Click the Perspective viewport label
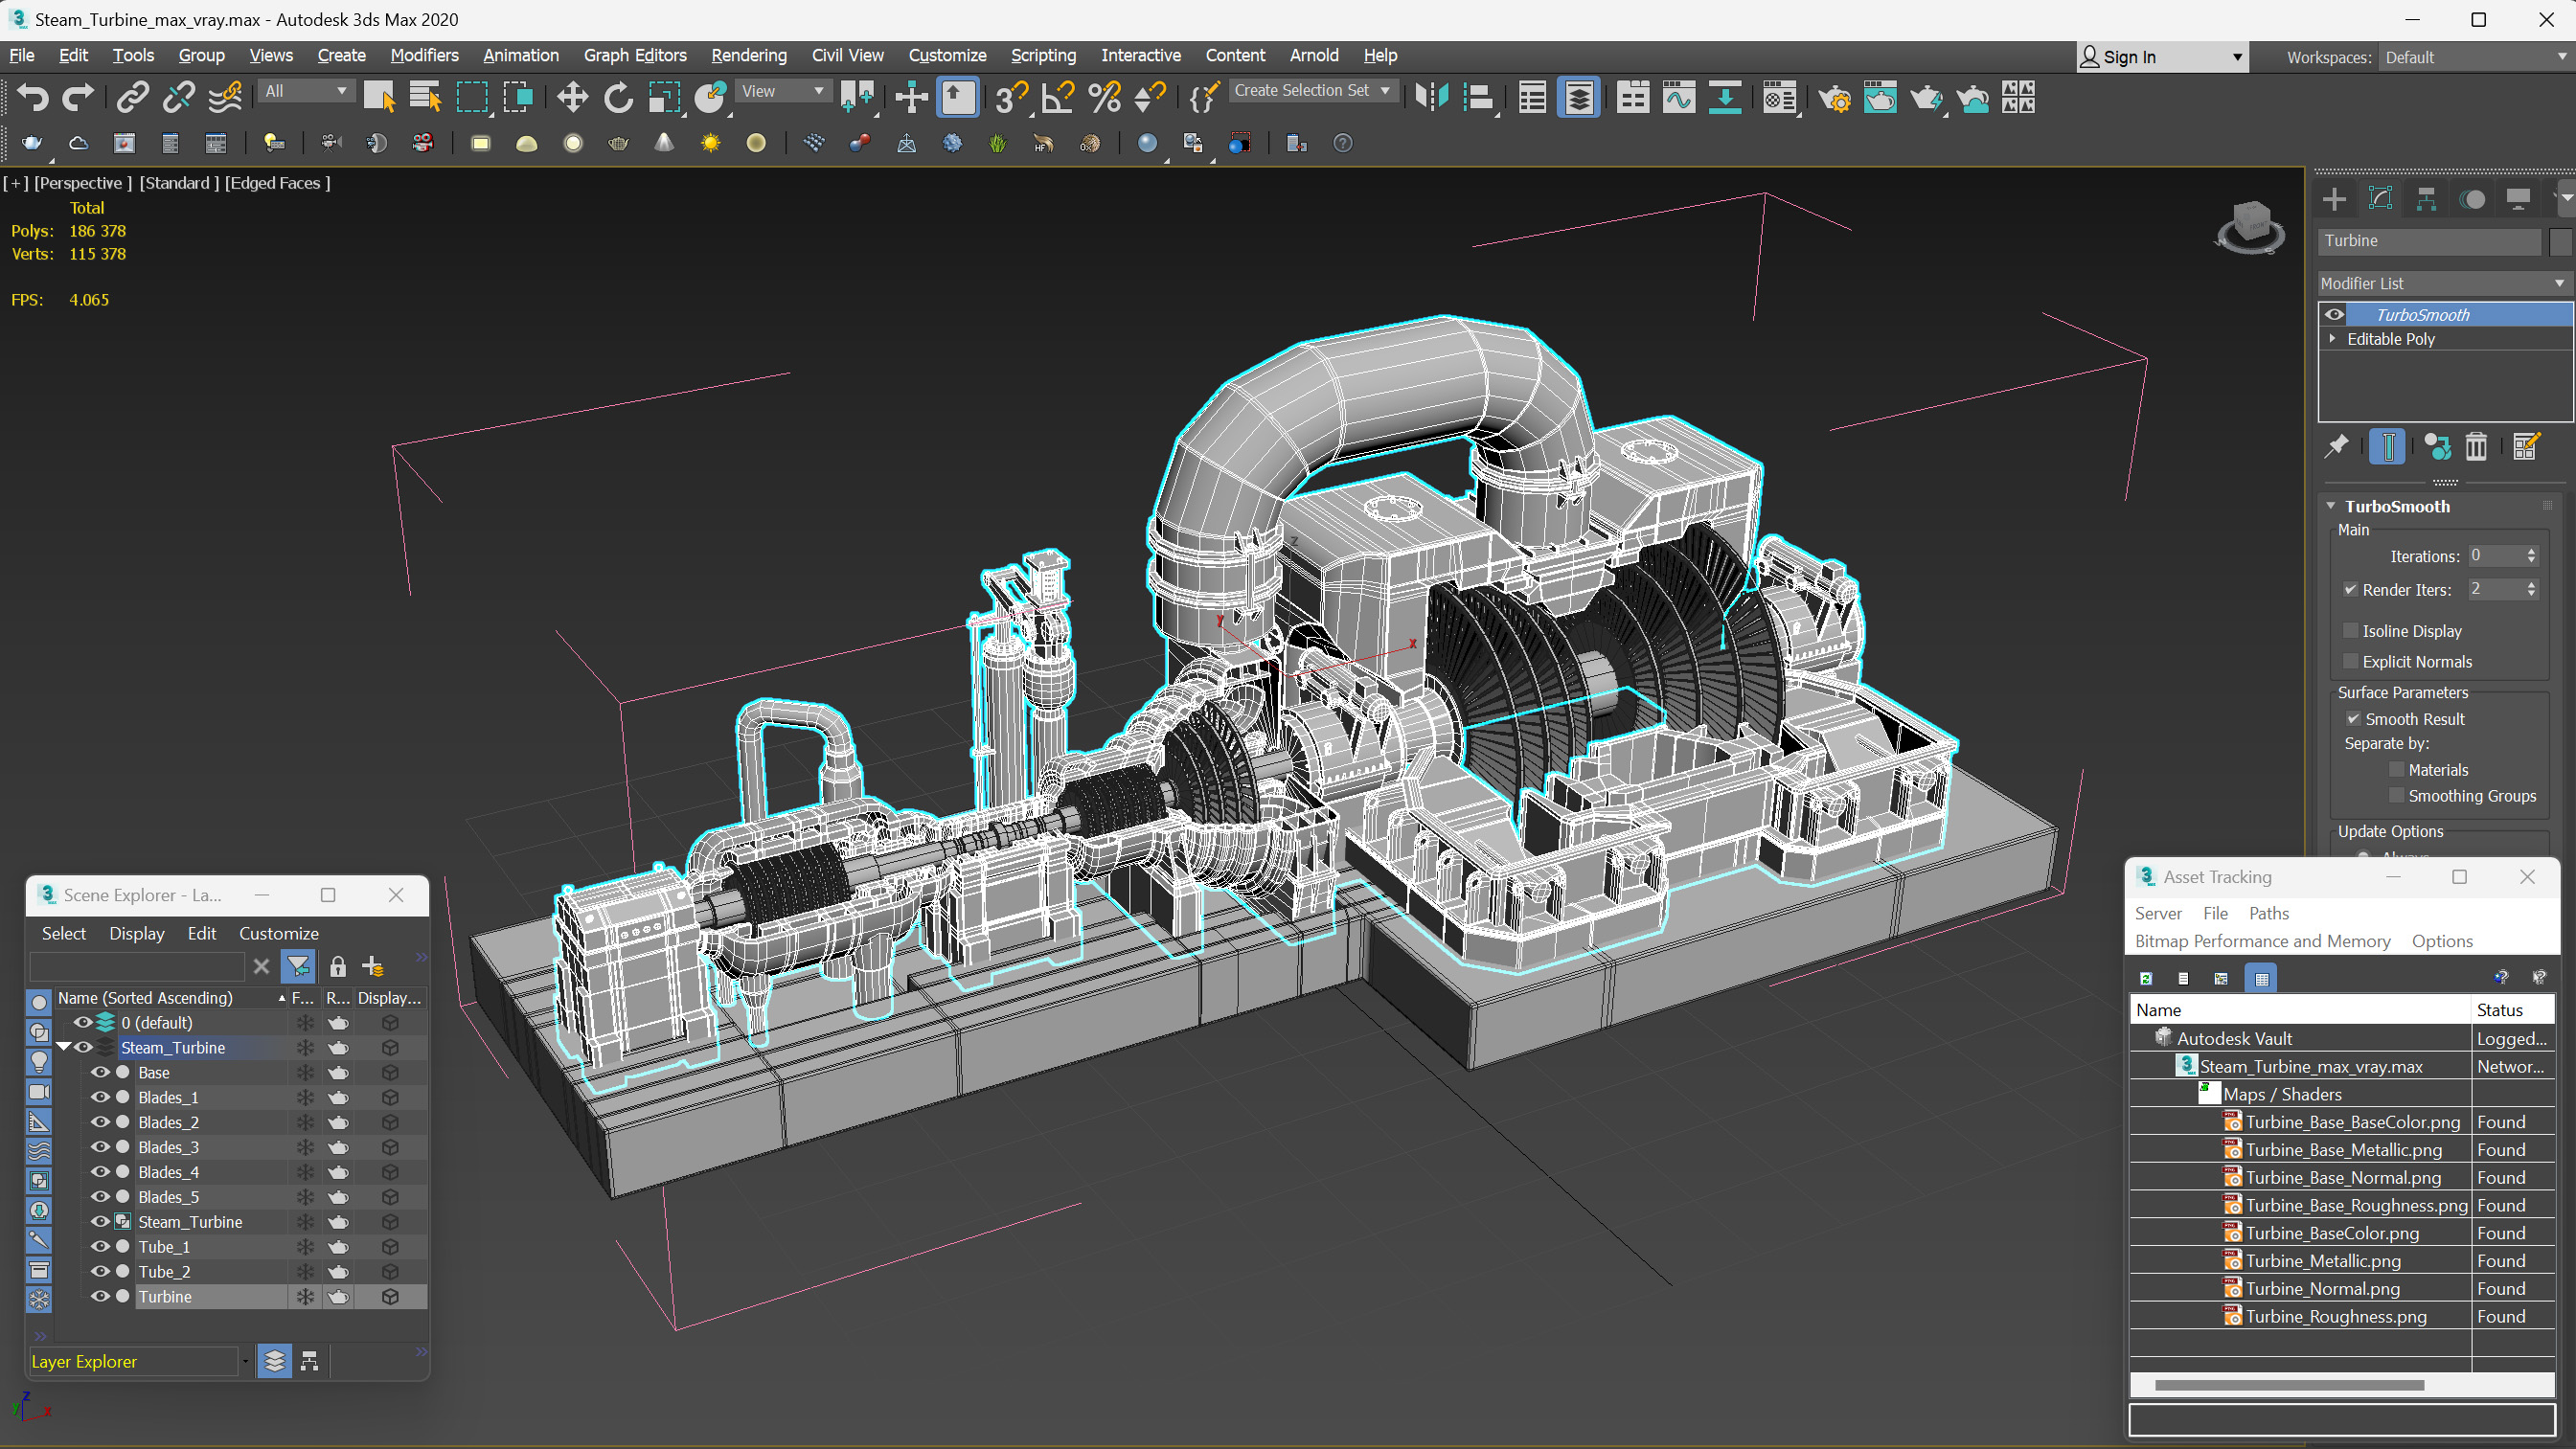2576x1449 pixels. pyautogui.click(x=83, y=183)
